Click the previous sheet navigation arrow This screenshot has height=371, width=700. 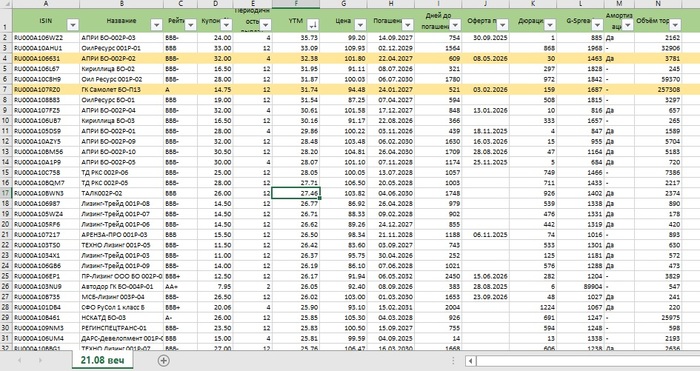click(19, 360)
